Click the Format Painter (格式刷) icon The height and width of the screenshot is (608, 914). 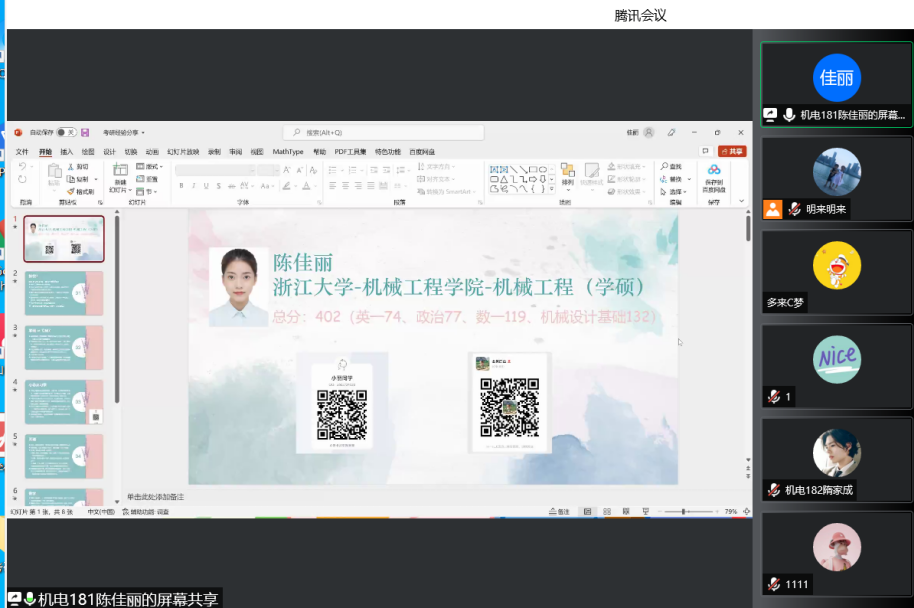pyautogui.click(x=72, y=191)
